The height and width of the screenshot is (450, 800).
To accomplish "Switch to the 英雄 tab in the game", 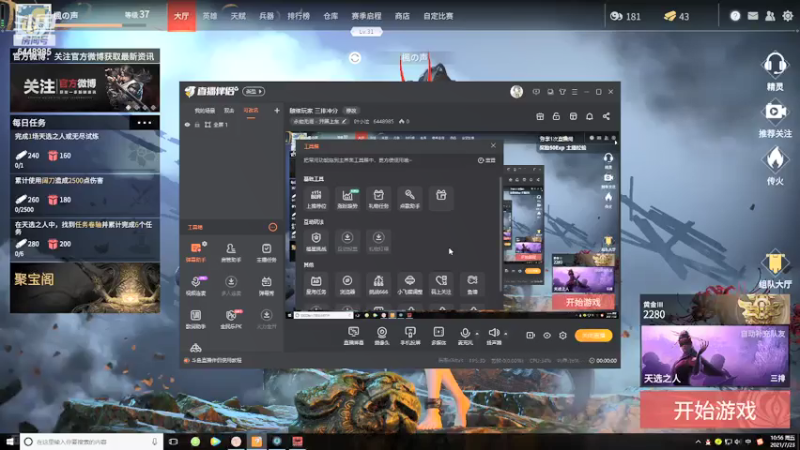I will tap(210, 16).
